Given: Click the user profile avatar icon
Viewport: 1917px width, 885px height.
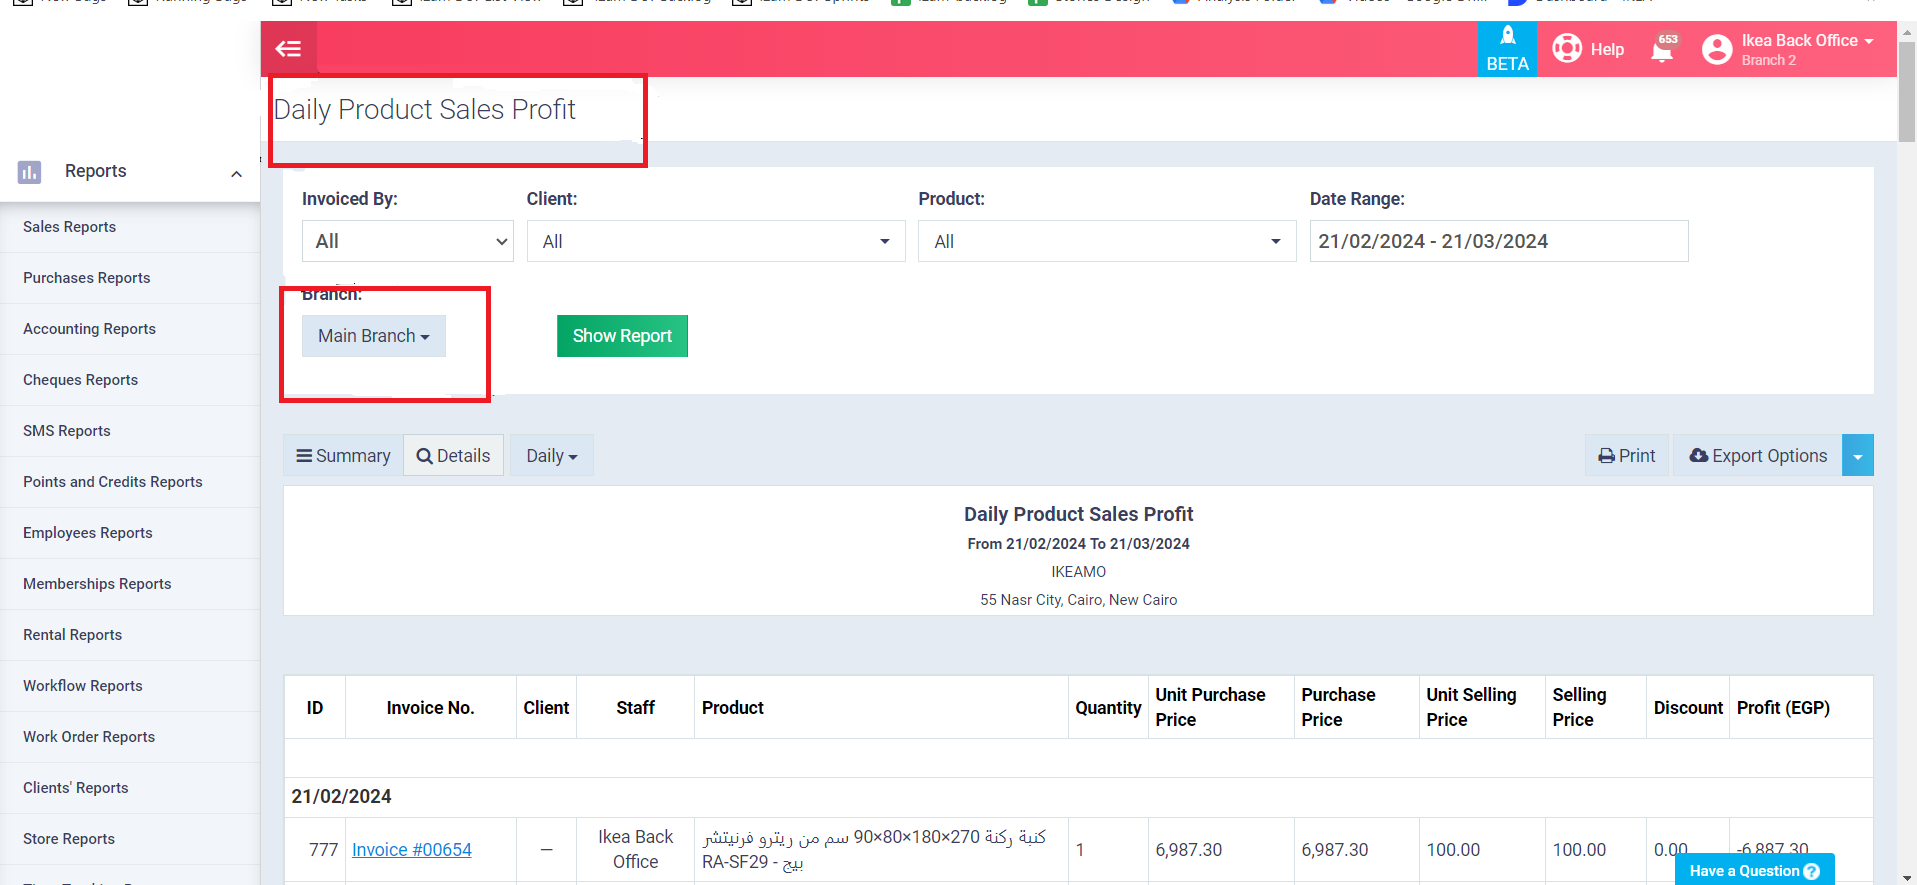Looking at the screenshot, I should (x=1716, y=49).
